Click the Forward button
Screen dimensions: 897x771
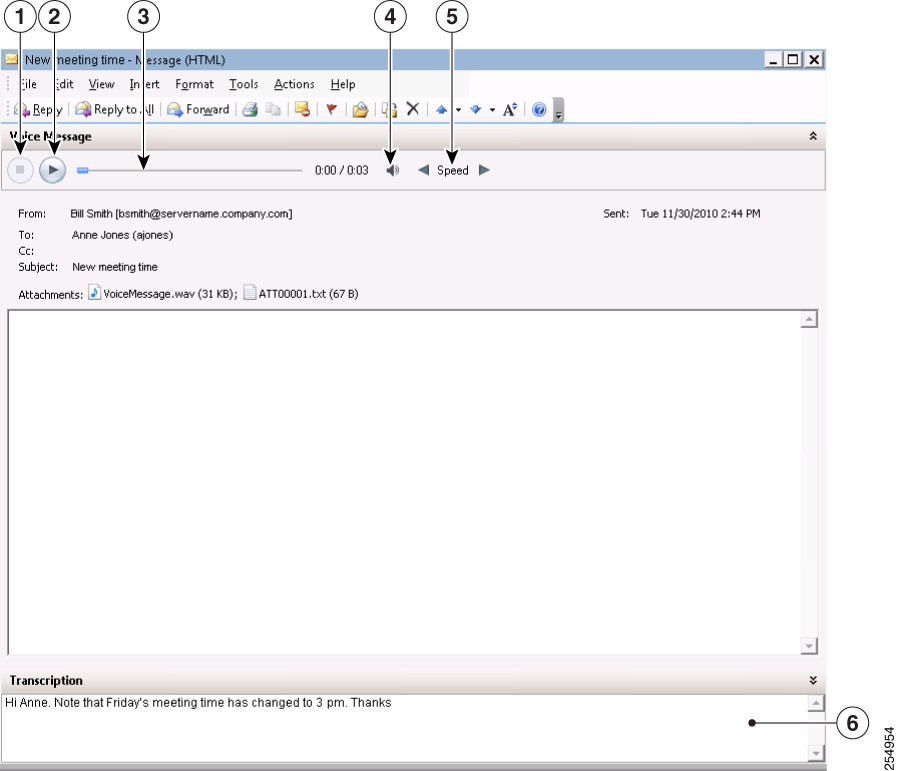point(200,109)
